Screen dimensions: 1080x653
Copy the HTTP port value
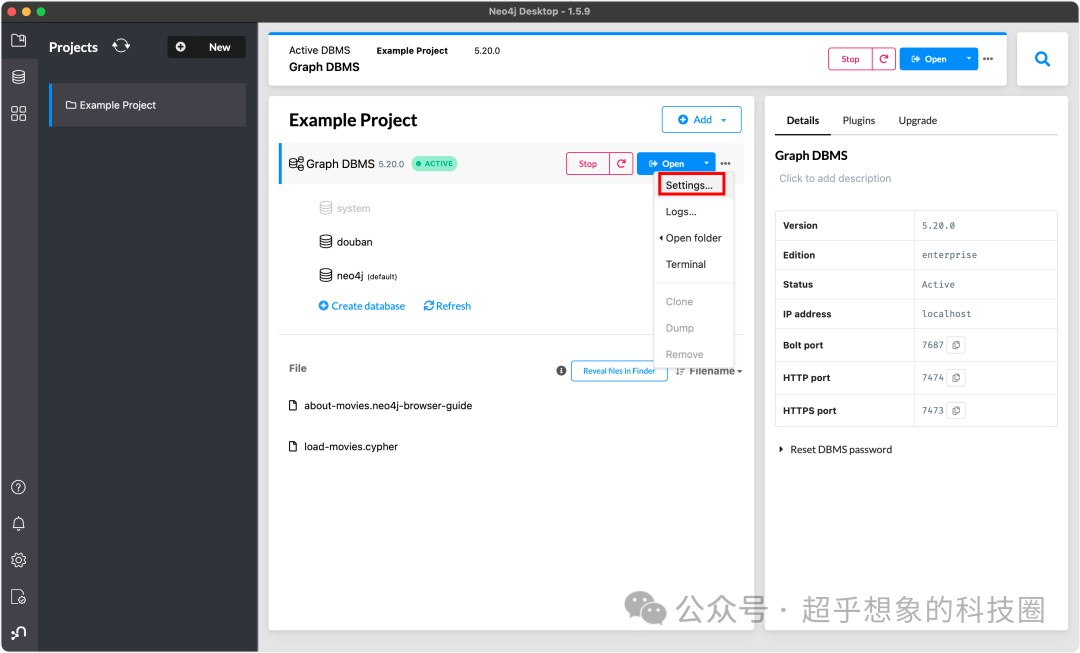[x=956, y=378]
